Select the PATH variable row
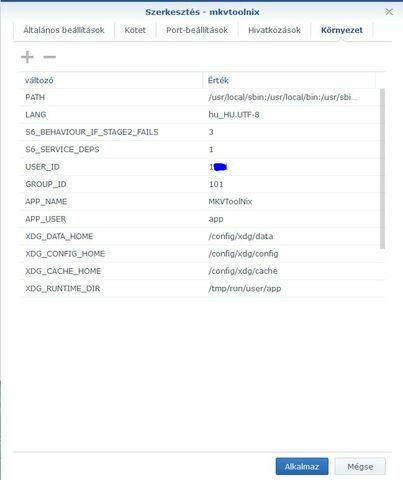Screen dimensions: 403x480 tap(199, 97)
